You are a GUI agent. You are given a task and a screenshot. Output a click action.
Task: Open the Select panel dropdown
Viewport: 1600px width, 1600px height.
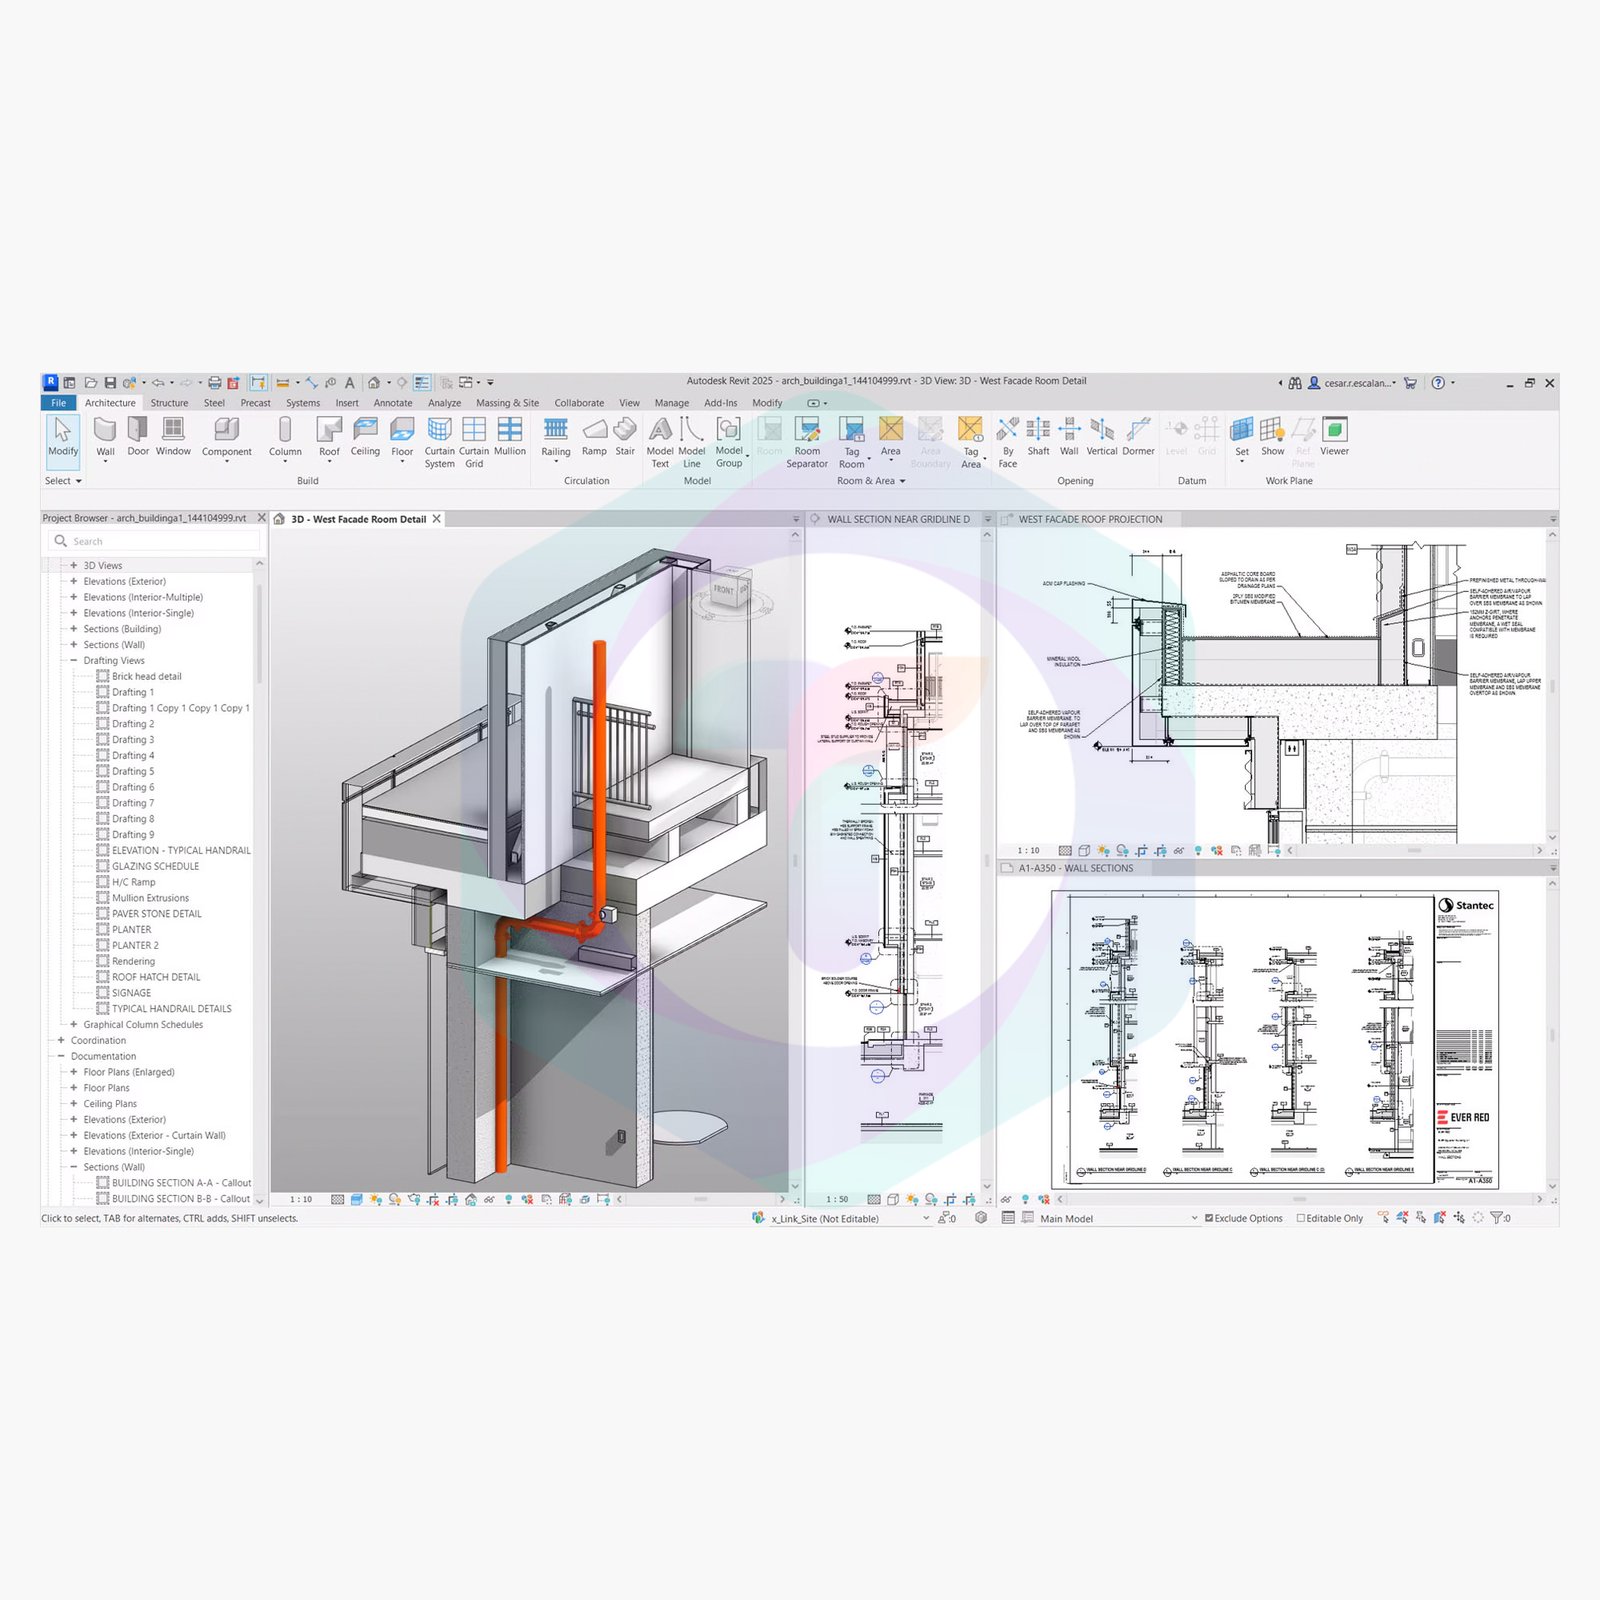(x=63, y=481)
